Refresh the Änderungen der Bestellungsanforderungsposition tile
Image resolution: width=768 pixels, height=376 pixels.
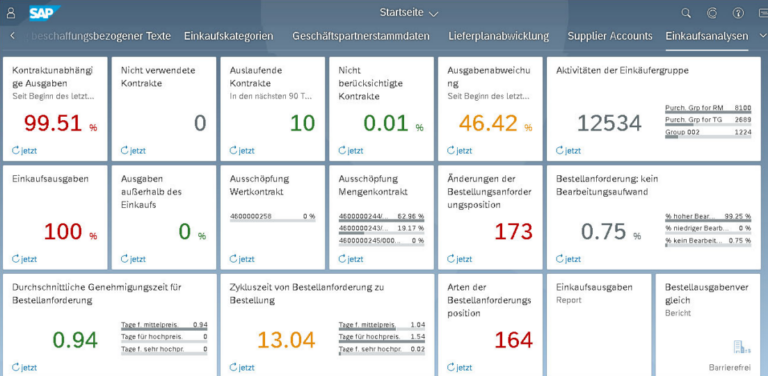click(x=459, y=258)
